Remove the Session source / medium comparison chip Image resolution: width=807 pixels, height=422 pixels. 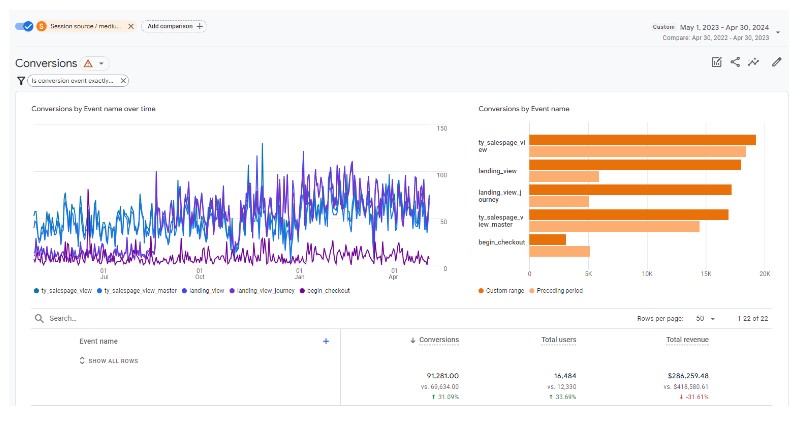131,26
